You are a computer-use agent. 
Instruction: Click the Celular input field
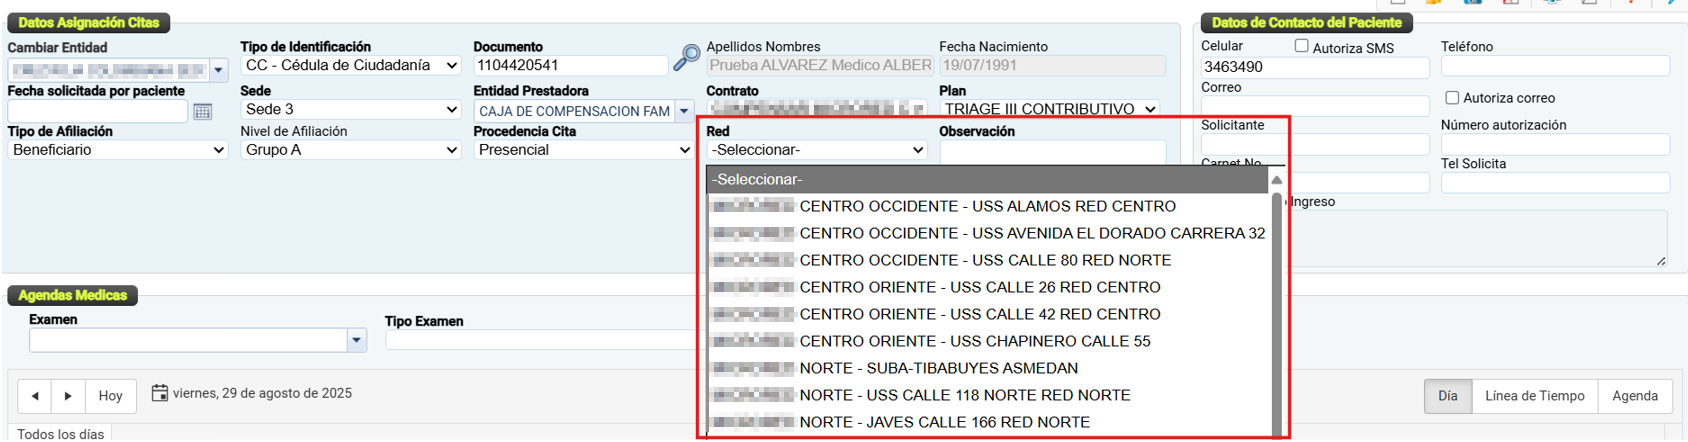(x=1314, y=67)
